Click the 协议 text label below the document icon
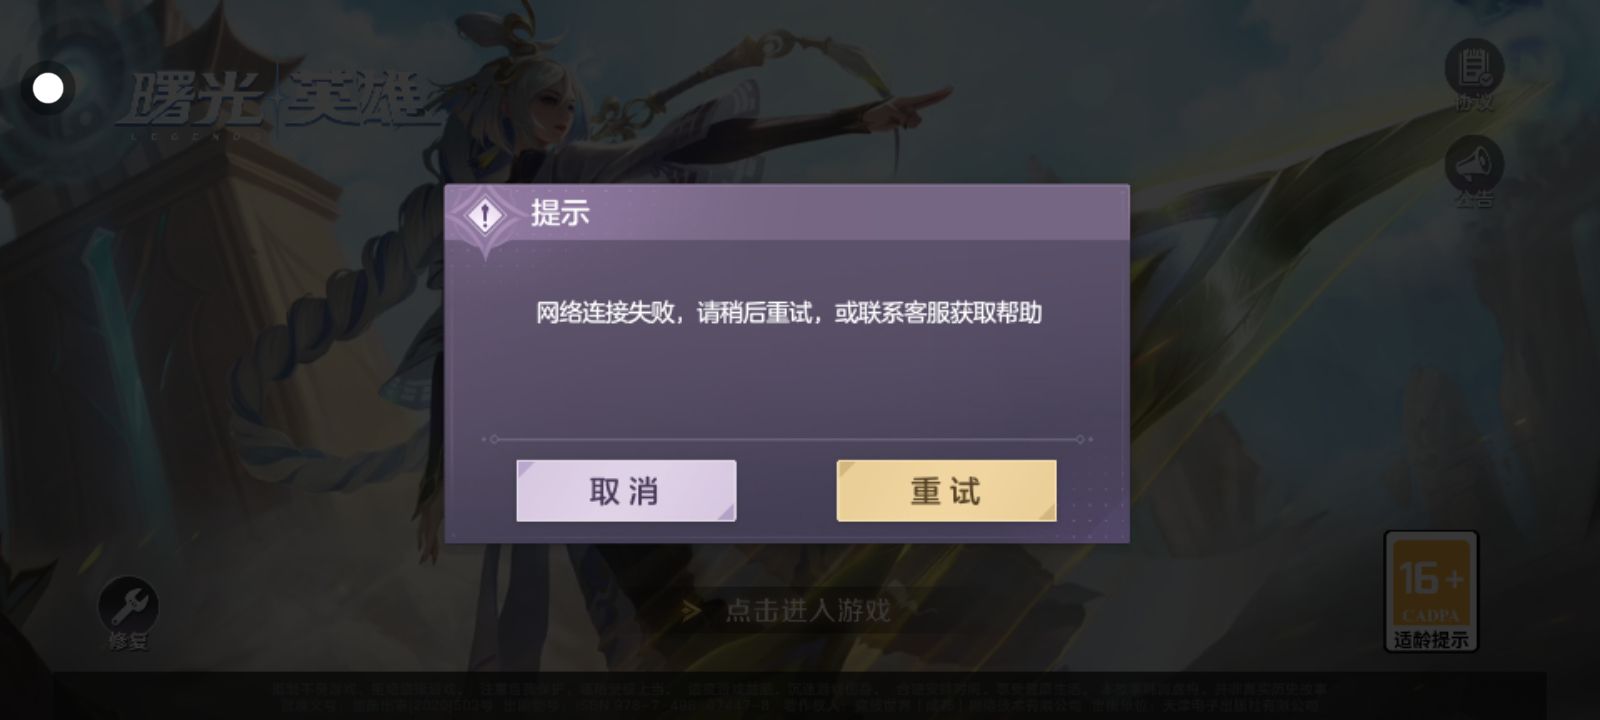1600x720 pixels. pyautogui.click(x=1474, y=101)
